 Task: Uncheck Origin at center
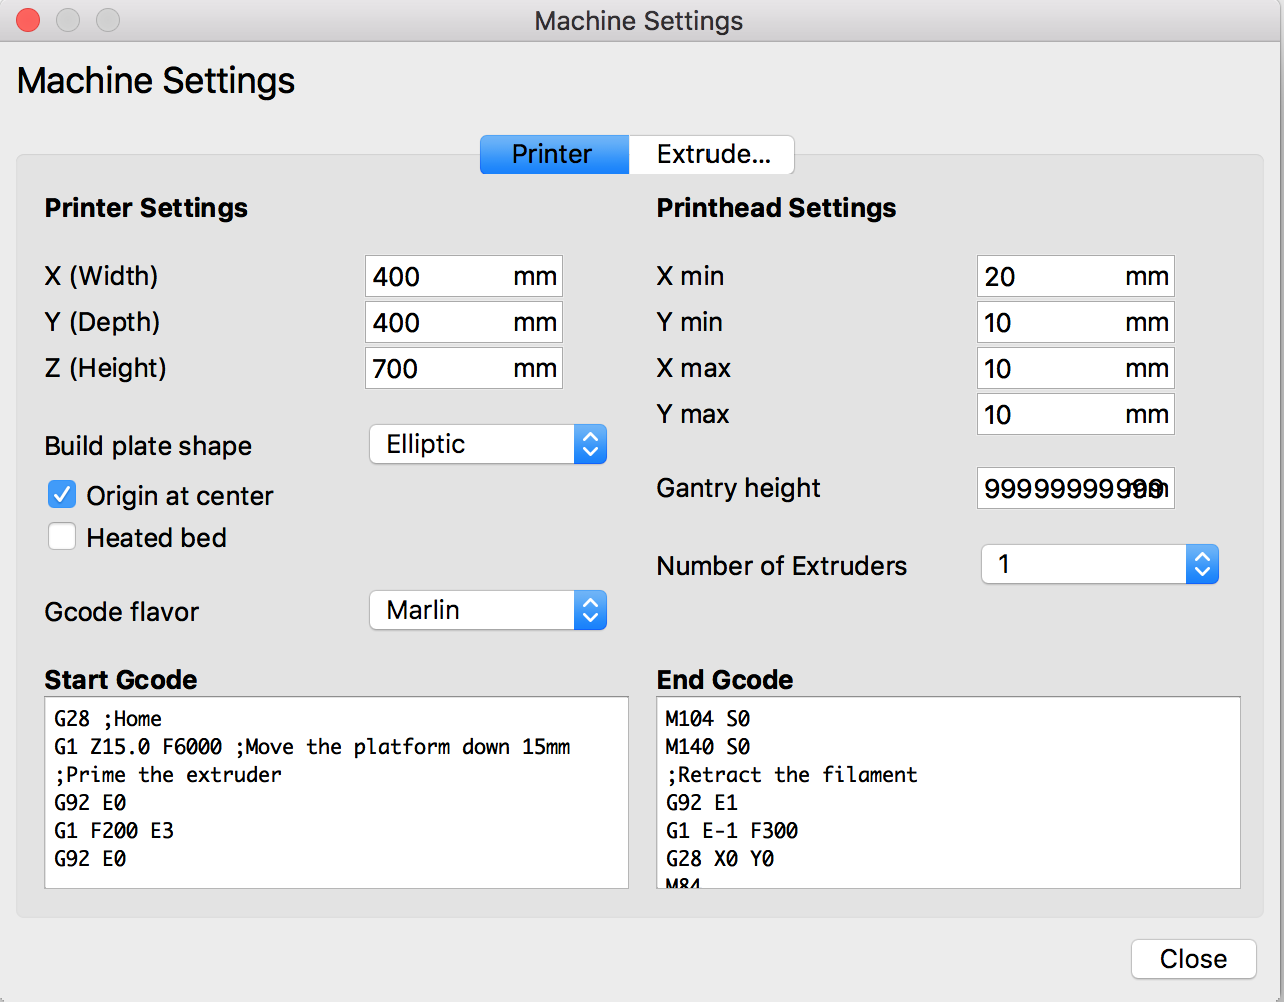[62, 494]
